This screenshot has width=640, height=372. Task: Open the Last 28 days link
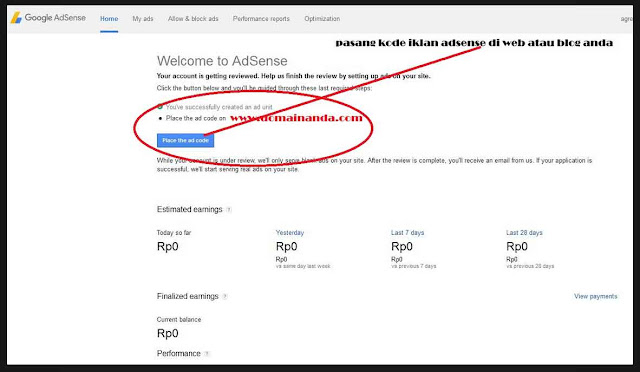pyautogui.click(x=524, y=233)
